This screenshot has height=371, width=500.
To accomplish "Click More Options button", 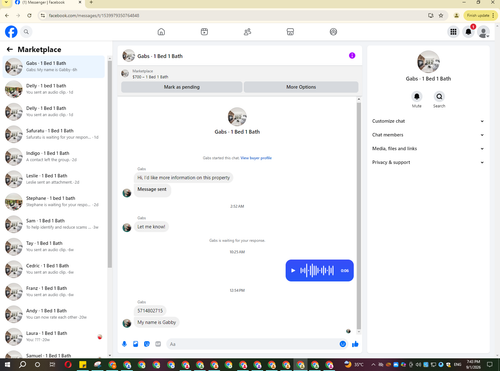I will tap(301, 87).
